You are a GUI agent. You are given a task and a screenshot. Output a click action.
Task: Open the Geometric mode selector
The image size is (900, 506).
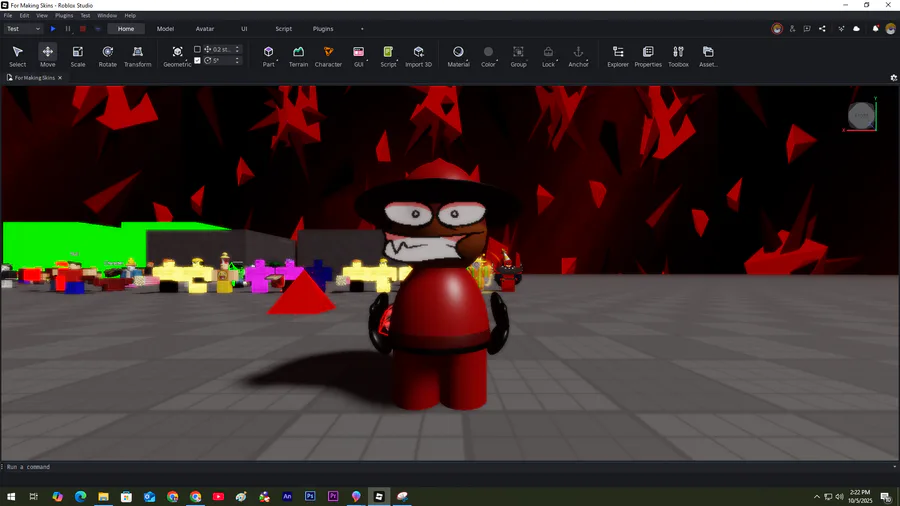[177, 56]
